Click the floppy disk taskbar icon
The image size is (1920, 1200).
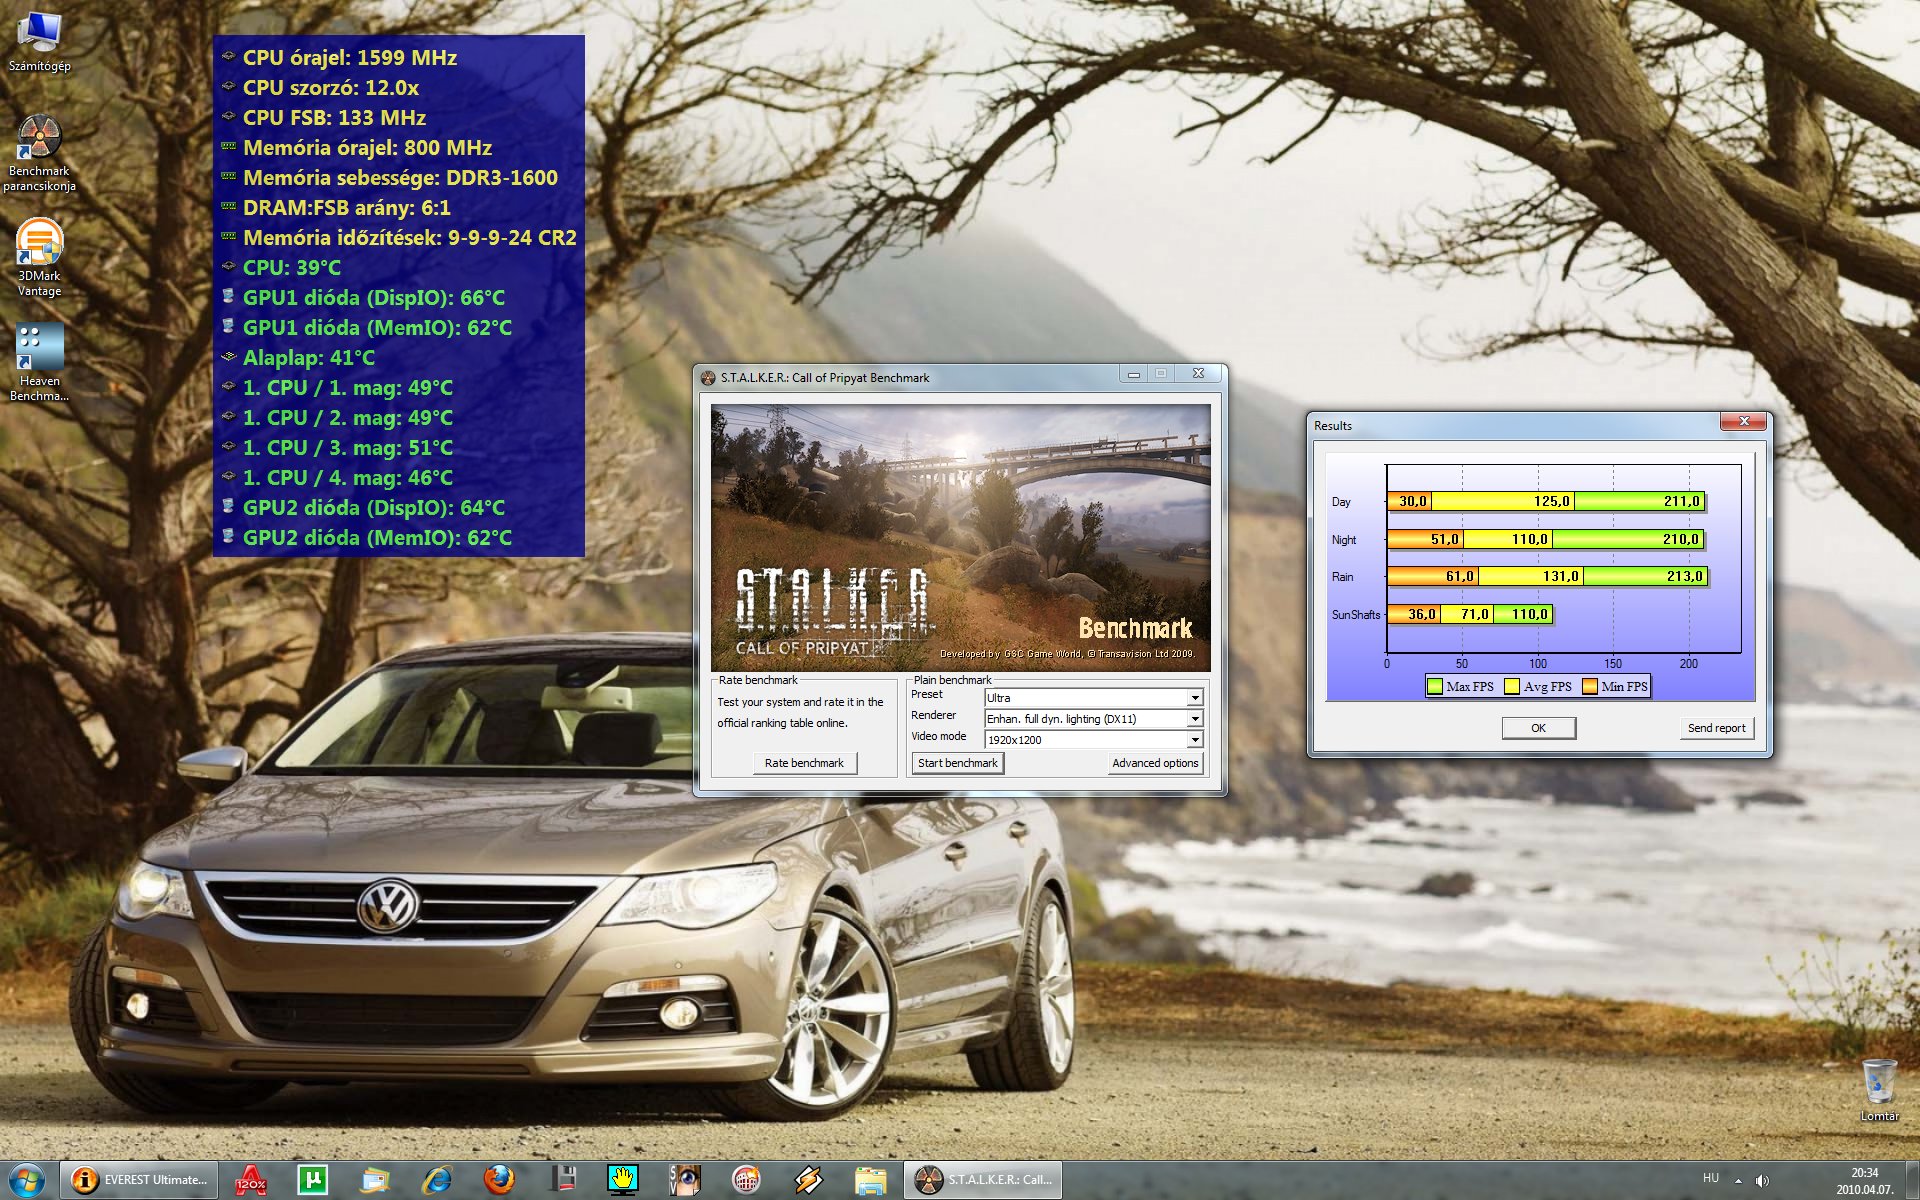[x=563, y=1180]
